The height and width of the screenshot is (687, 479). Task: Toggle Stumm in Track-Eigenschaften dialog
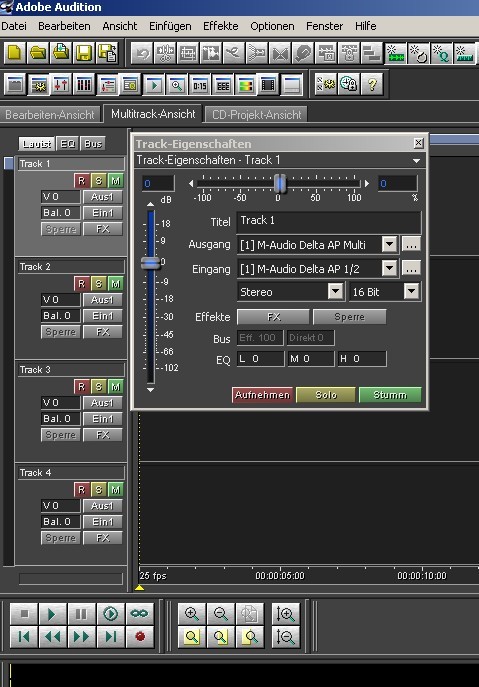point(390,395)
